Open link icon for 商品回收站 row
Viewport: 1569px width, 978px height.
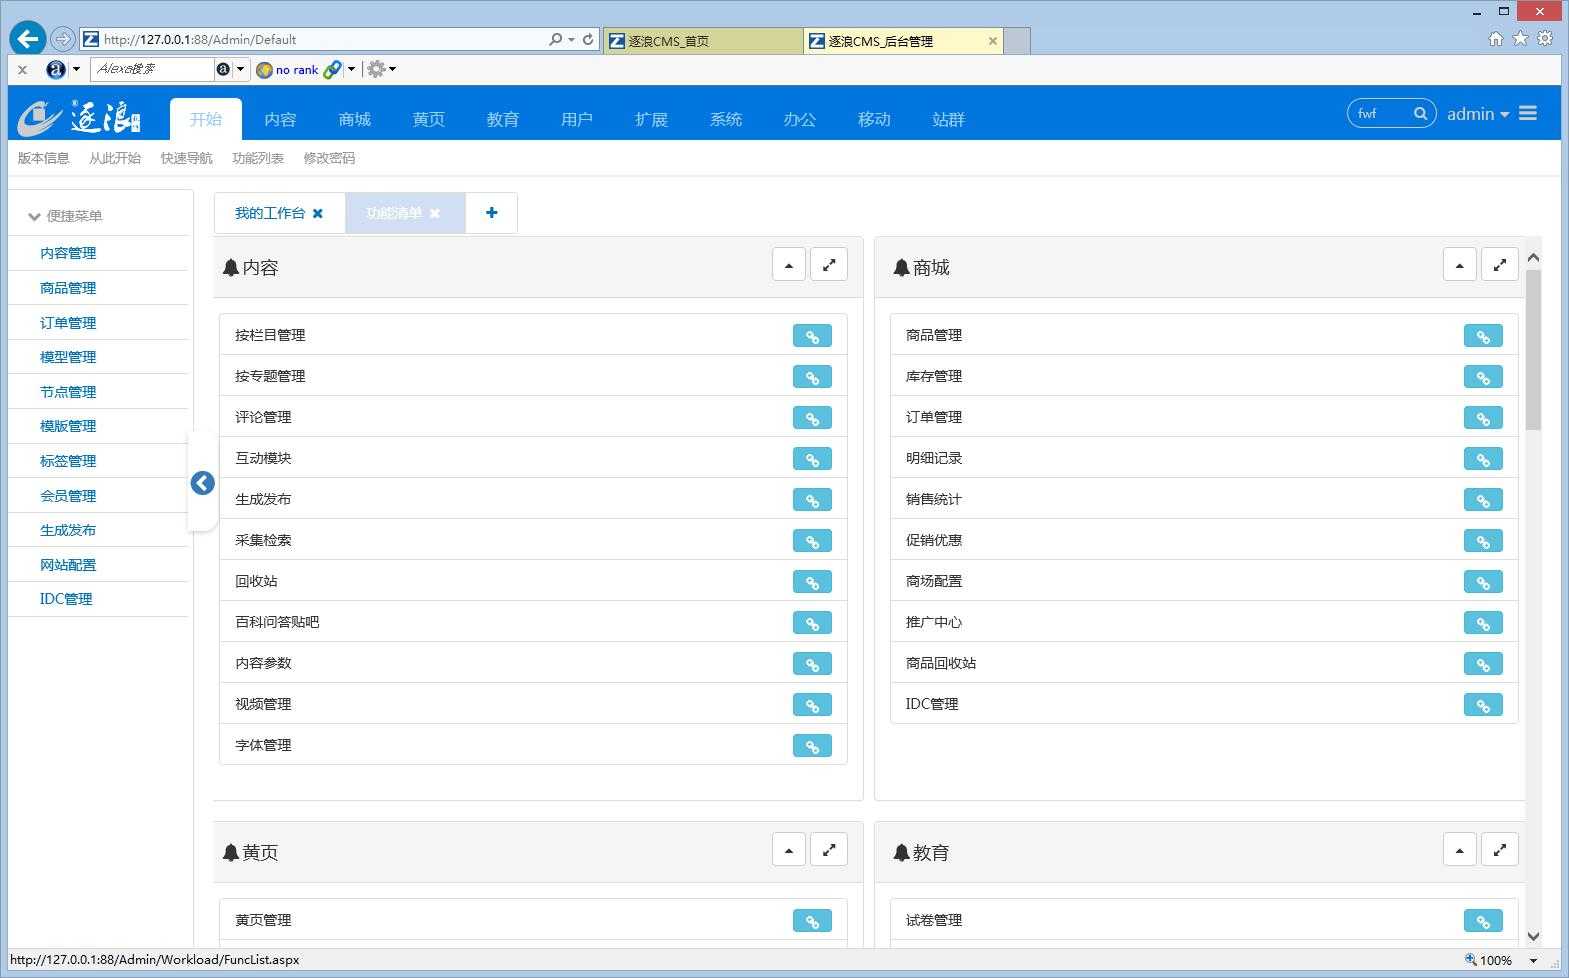pyautogui.click(x=1483, y=664)
